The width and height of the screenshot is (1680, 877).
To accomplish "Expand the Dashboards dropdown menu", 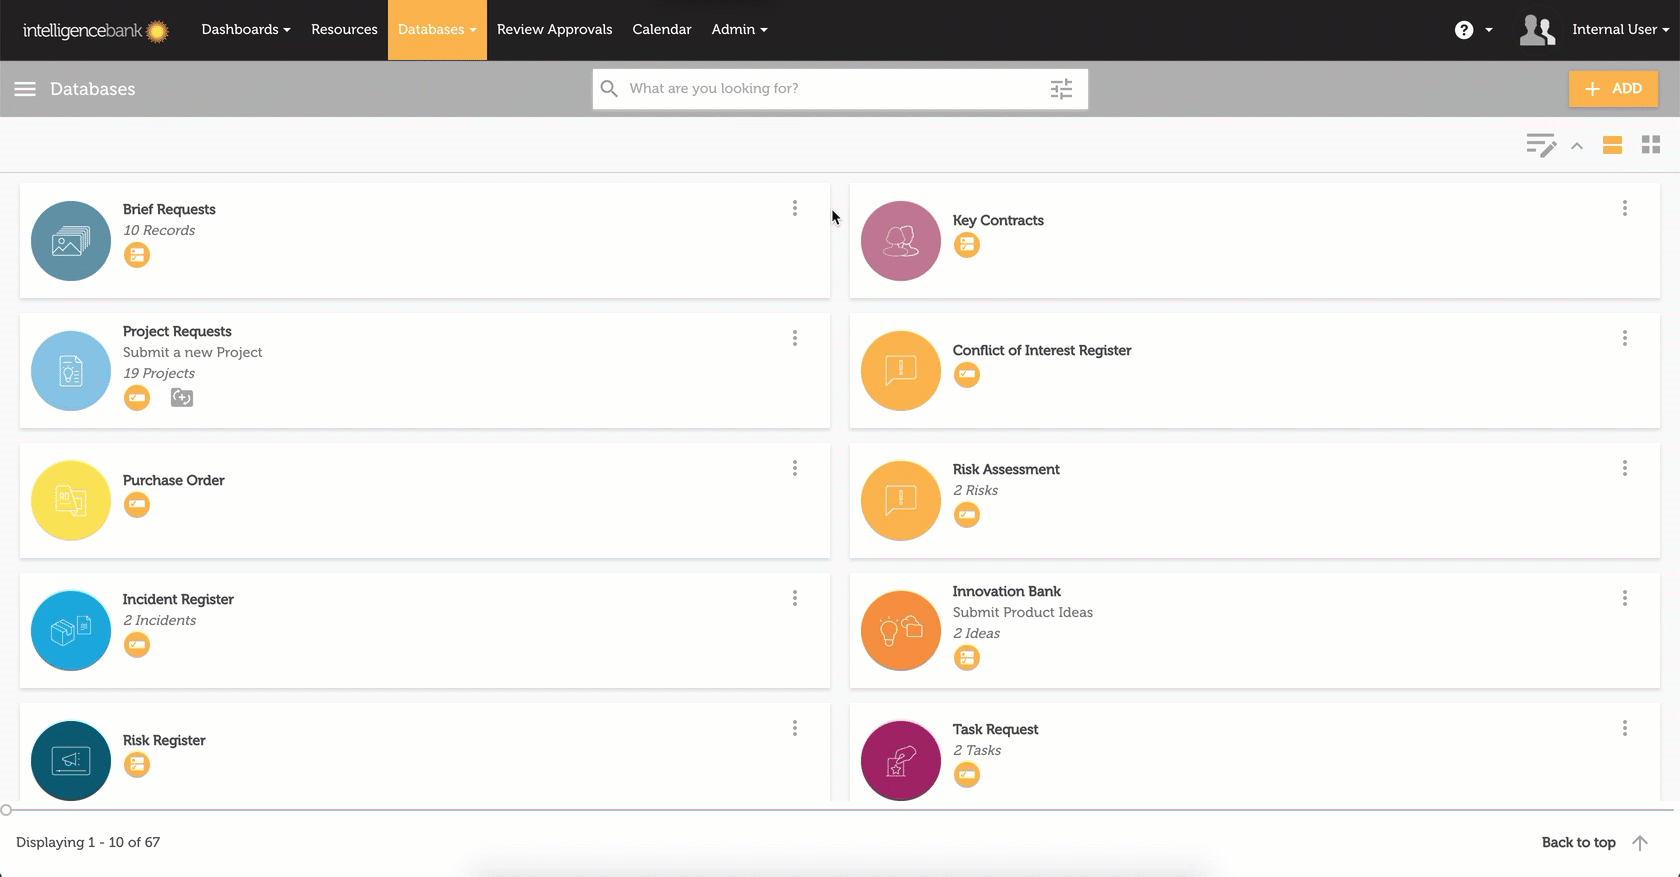I will coord(245,30).
